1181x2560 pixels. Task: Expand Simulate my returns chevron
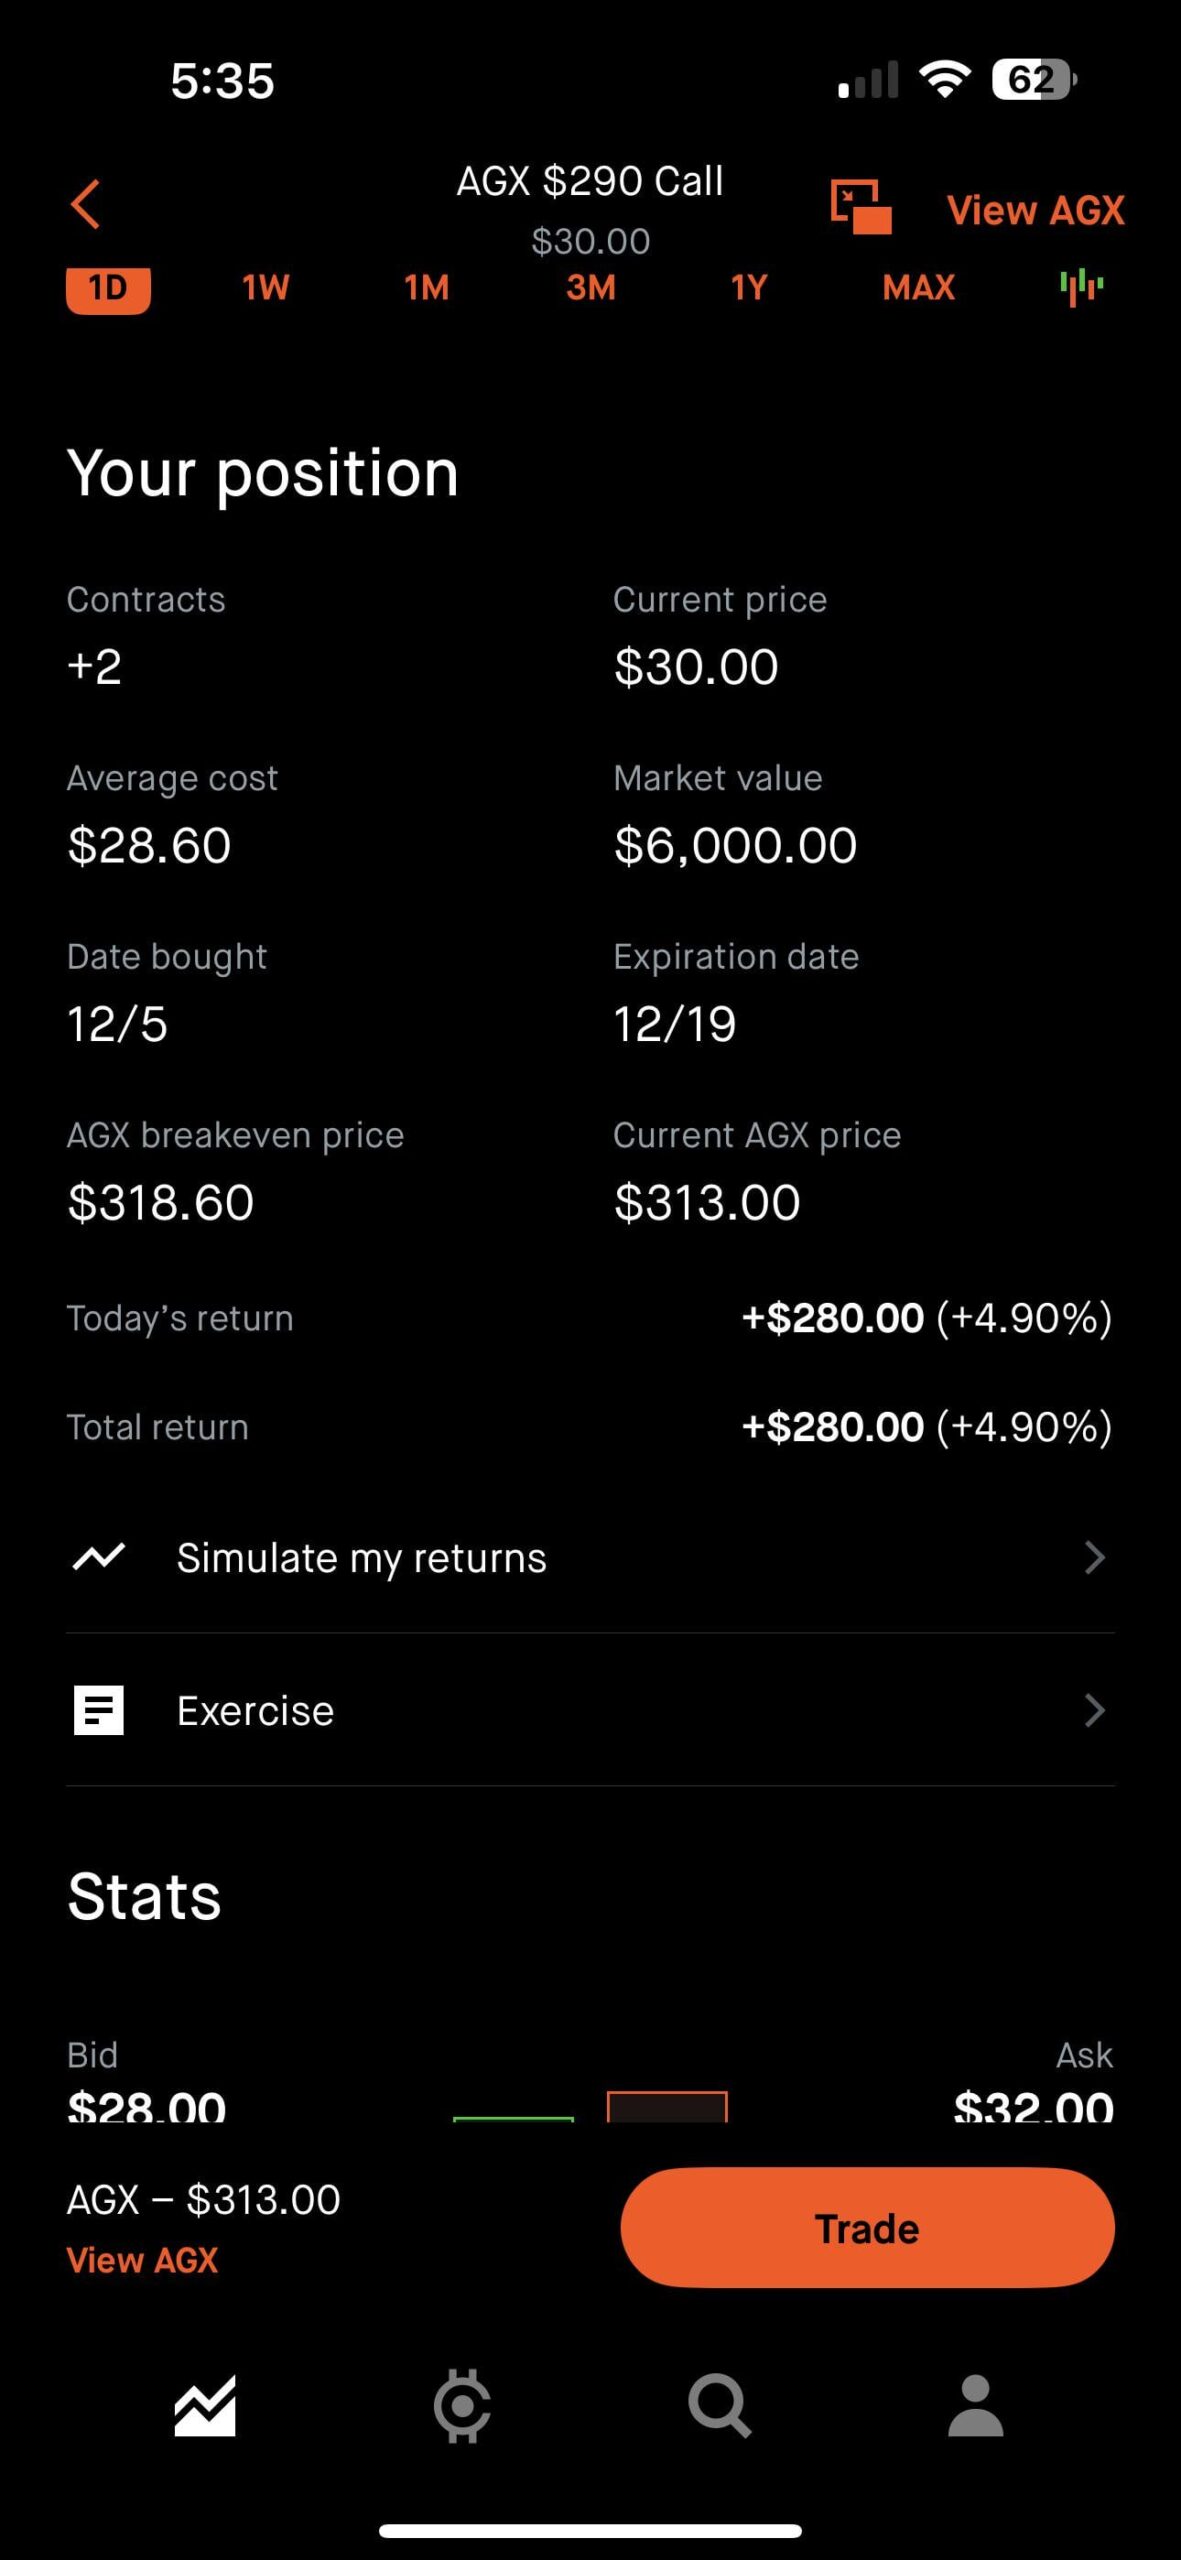tap(1094, 1557)
